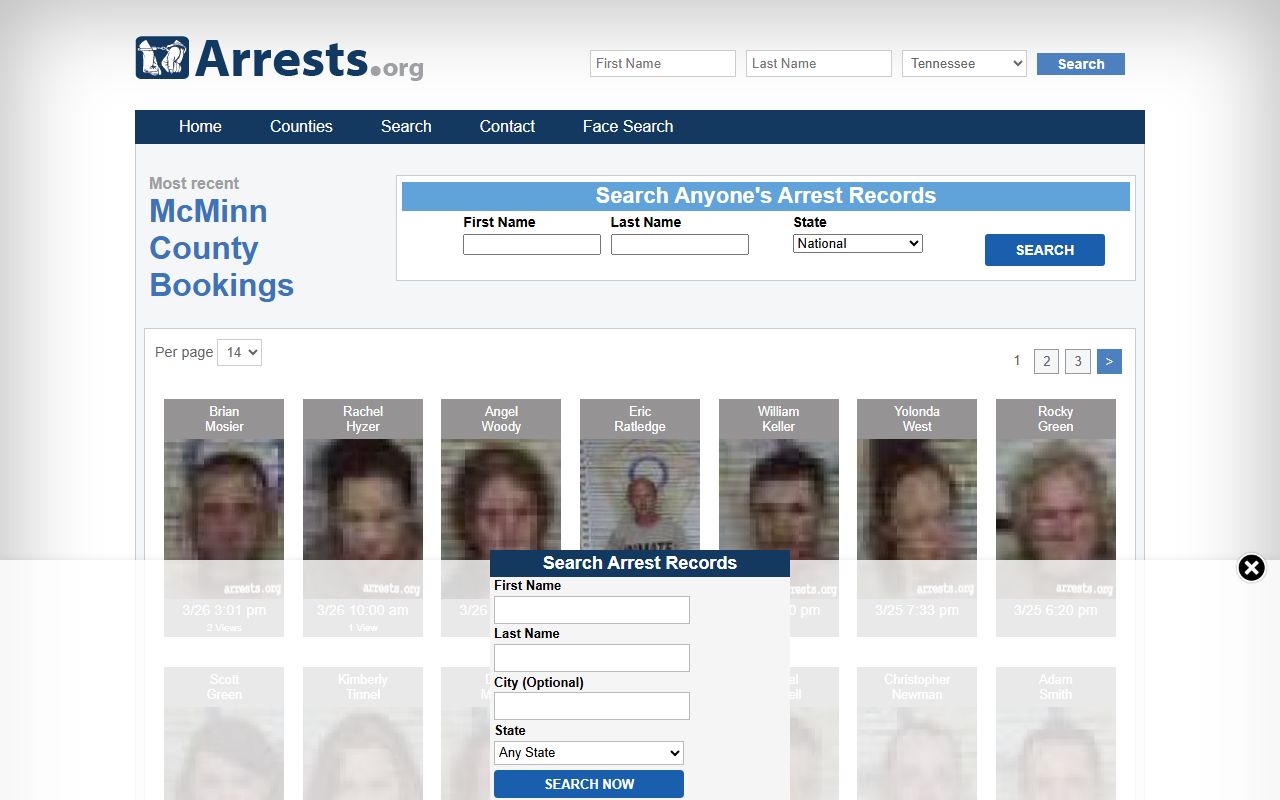
Task: Open the Tennessee state dropdown
Action: [964, 63]
